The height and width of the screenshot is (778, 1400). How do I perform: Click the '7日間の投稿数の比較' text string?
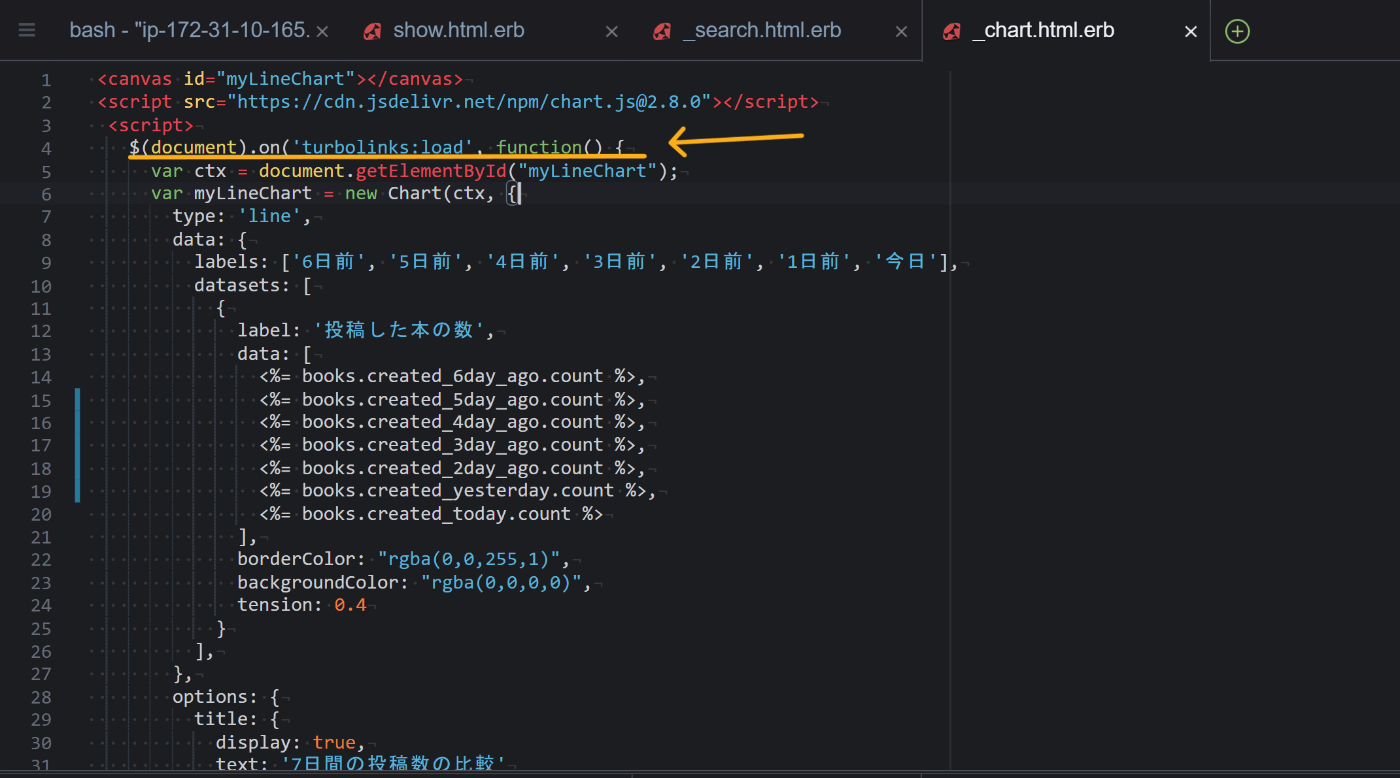[394, 765]
